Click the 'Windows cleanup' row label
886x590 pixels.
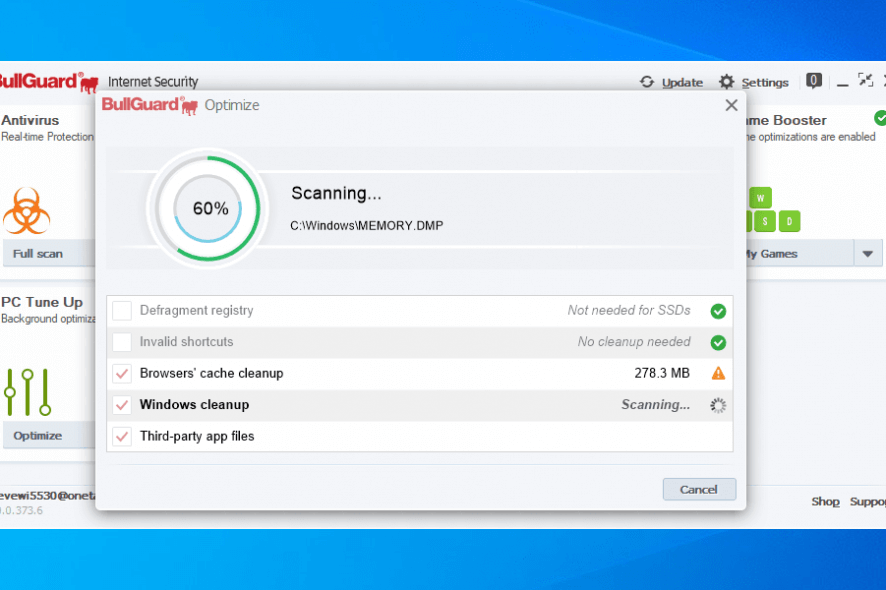194,405
